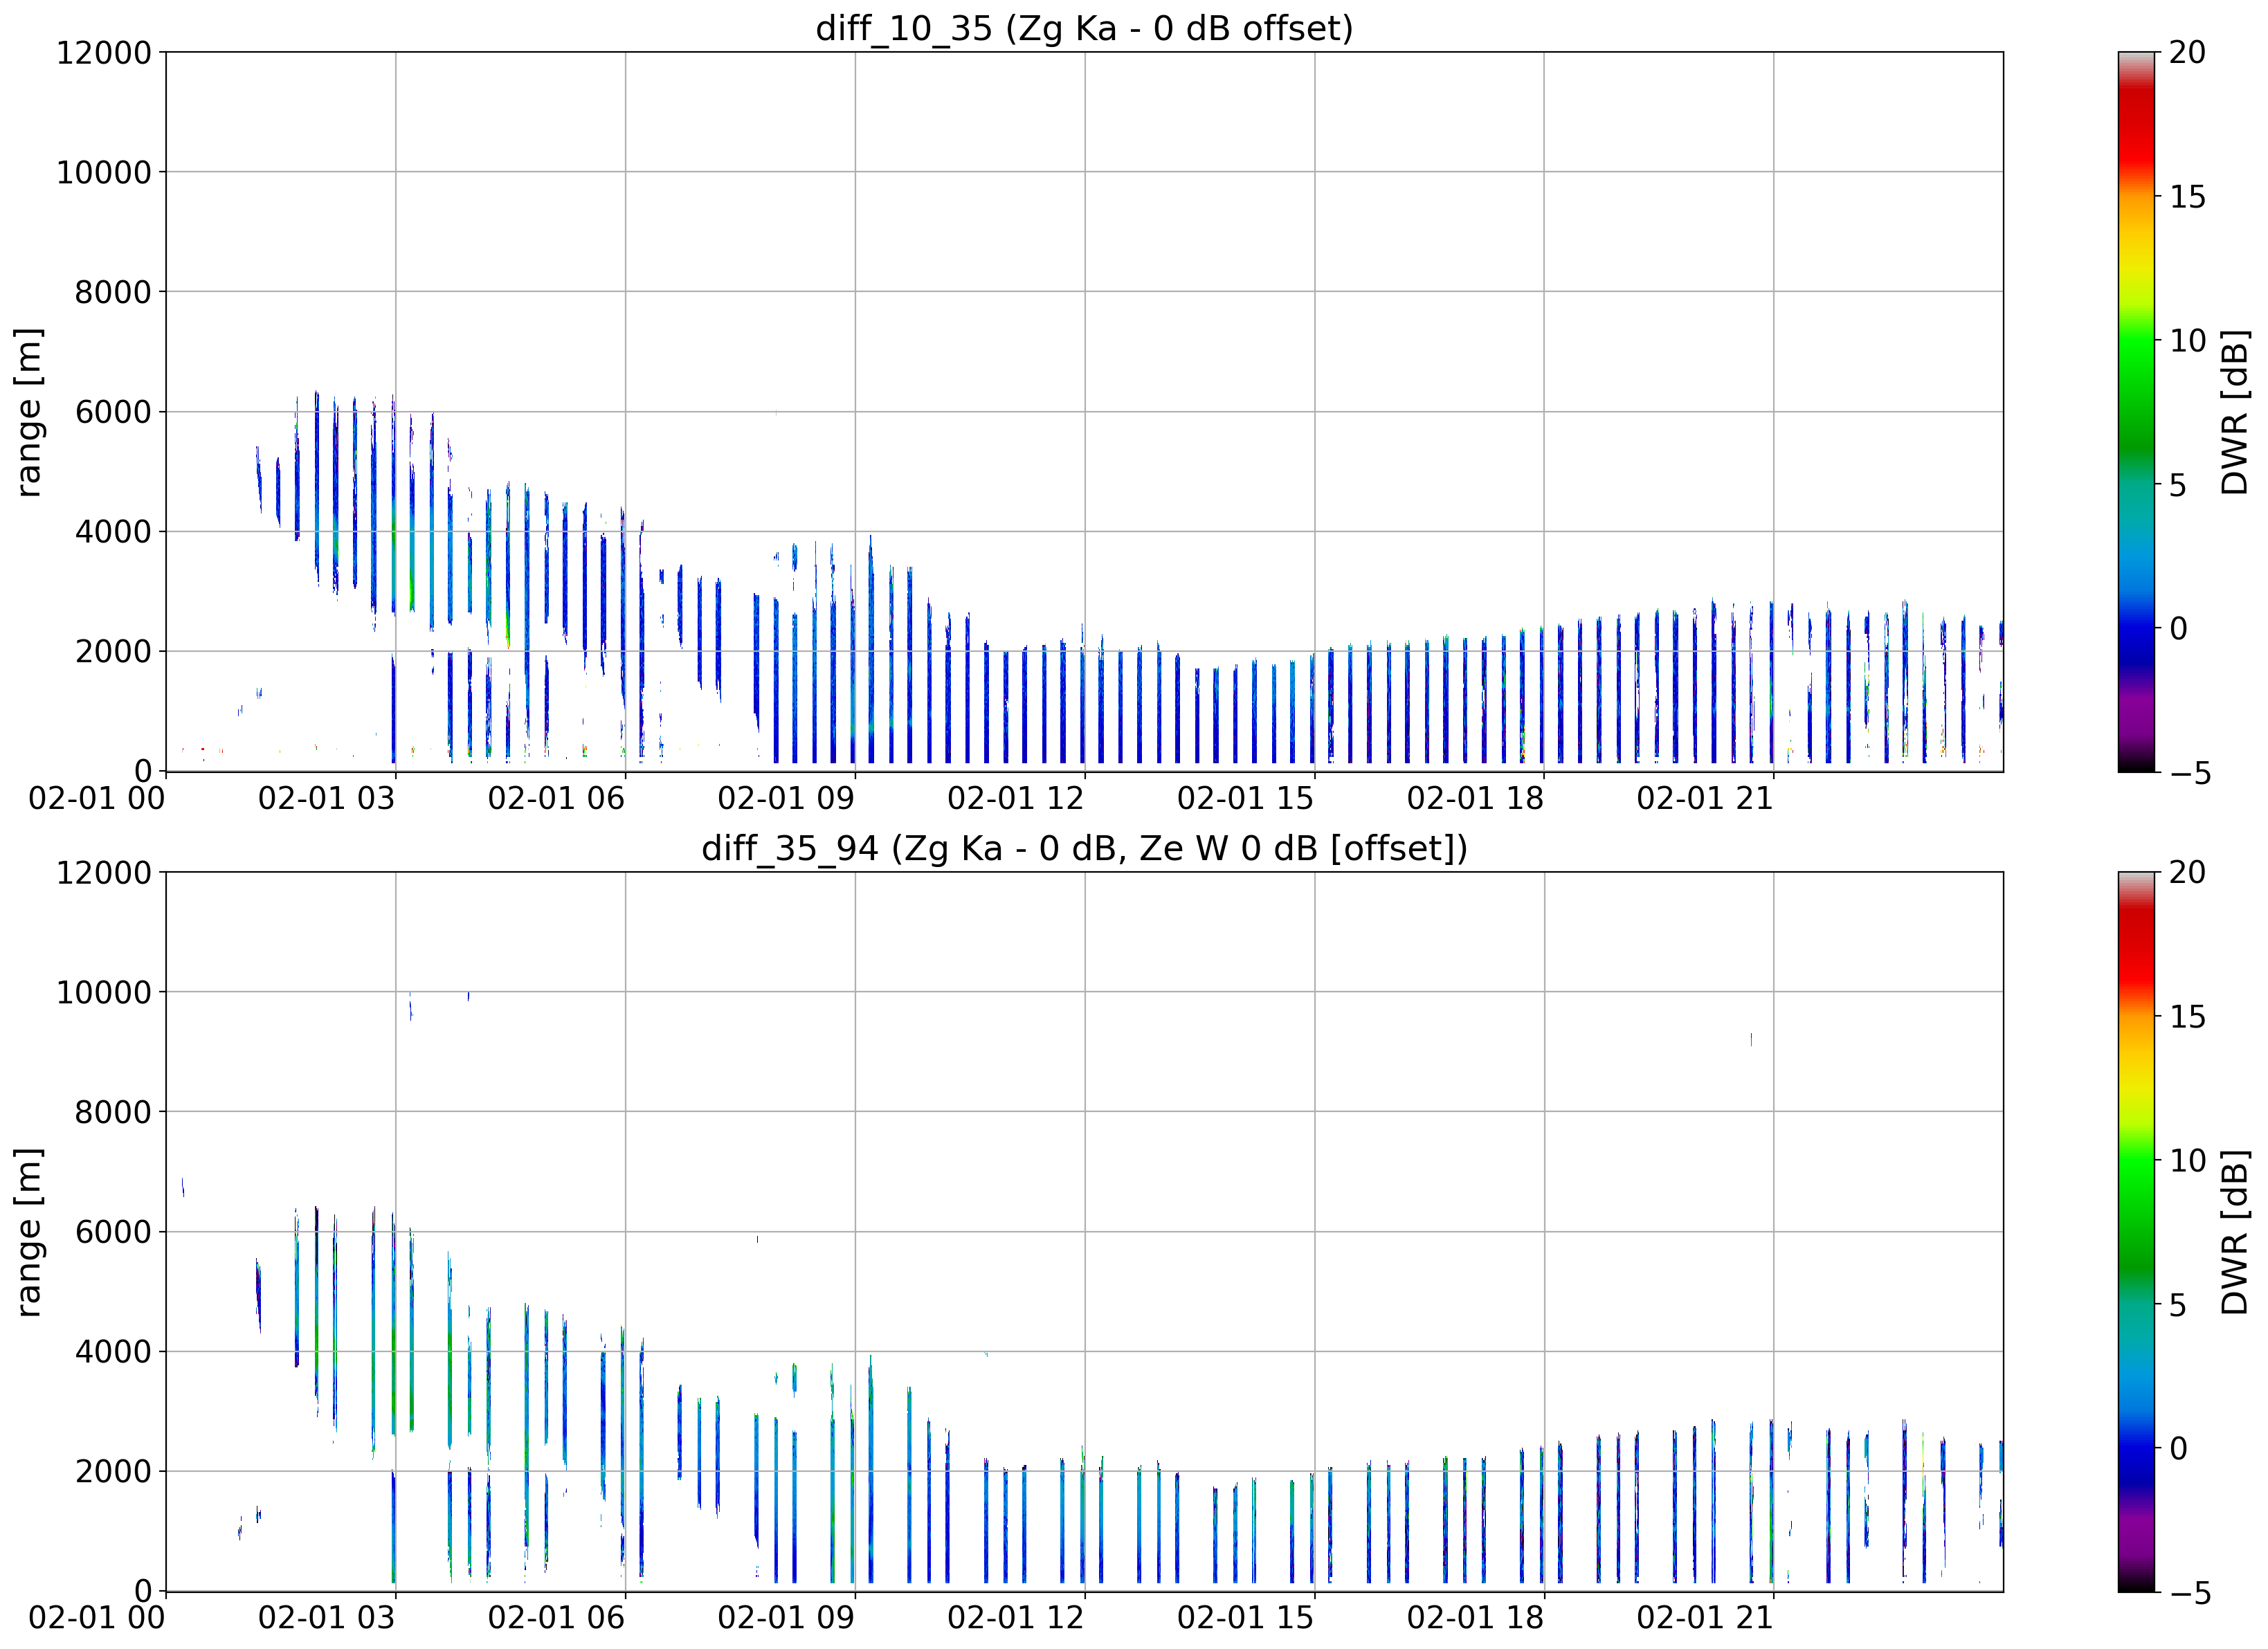Click the 15 tick on the diff_35_94 colorbar
Screen dimensions: 2268x1649
pos(2188,1017)
